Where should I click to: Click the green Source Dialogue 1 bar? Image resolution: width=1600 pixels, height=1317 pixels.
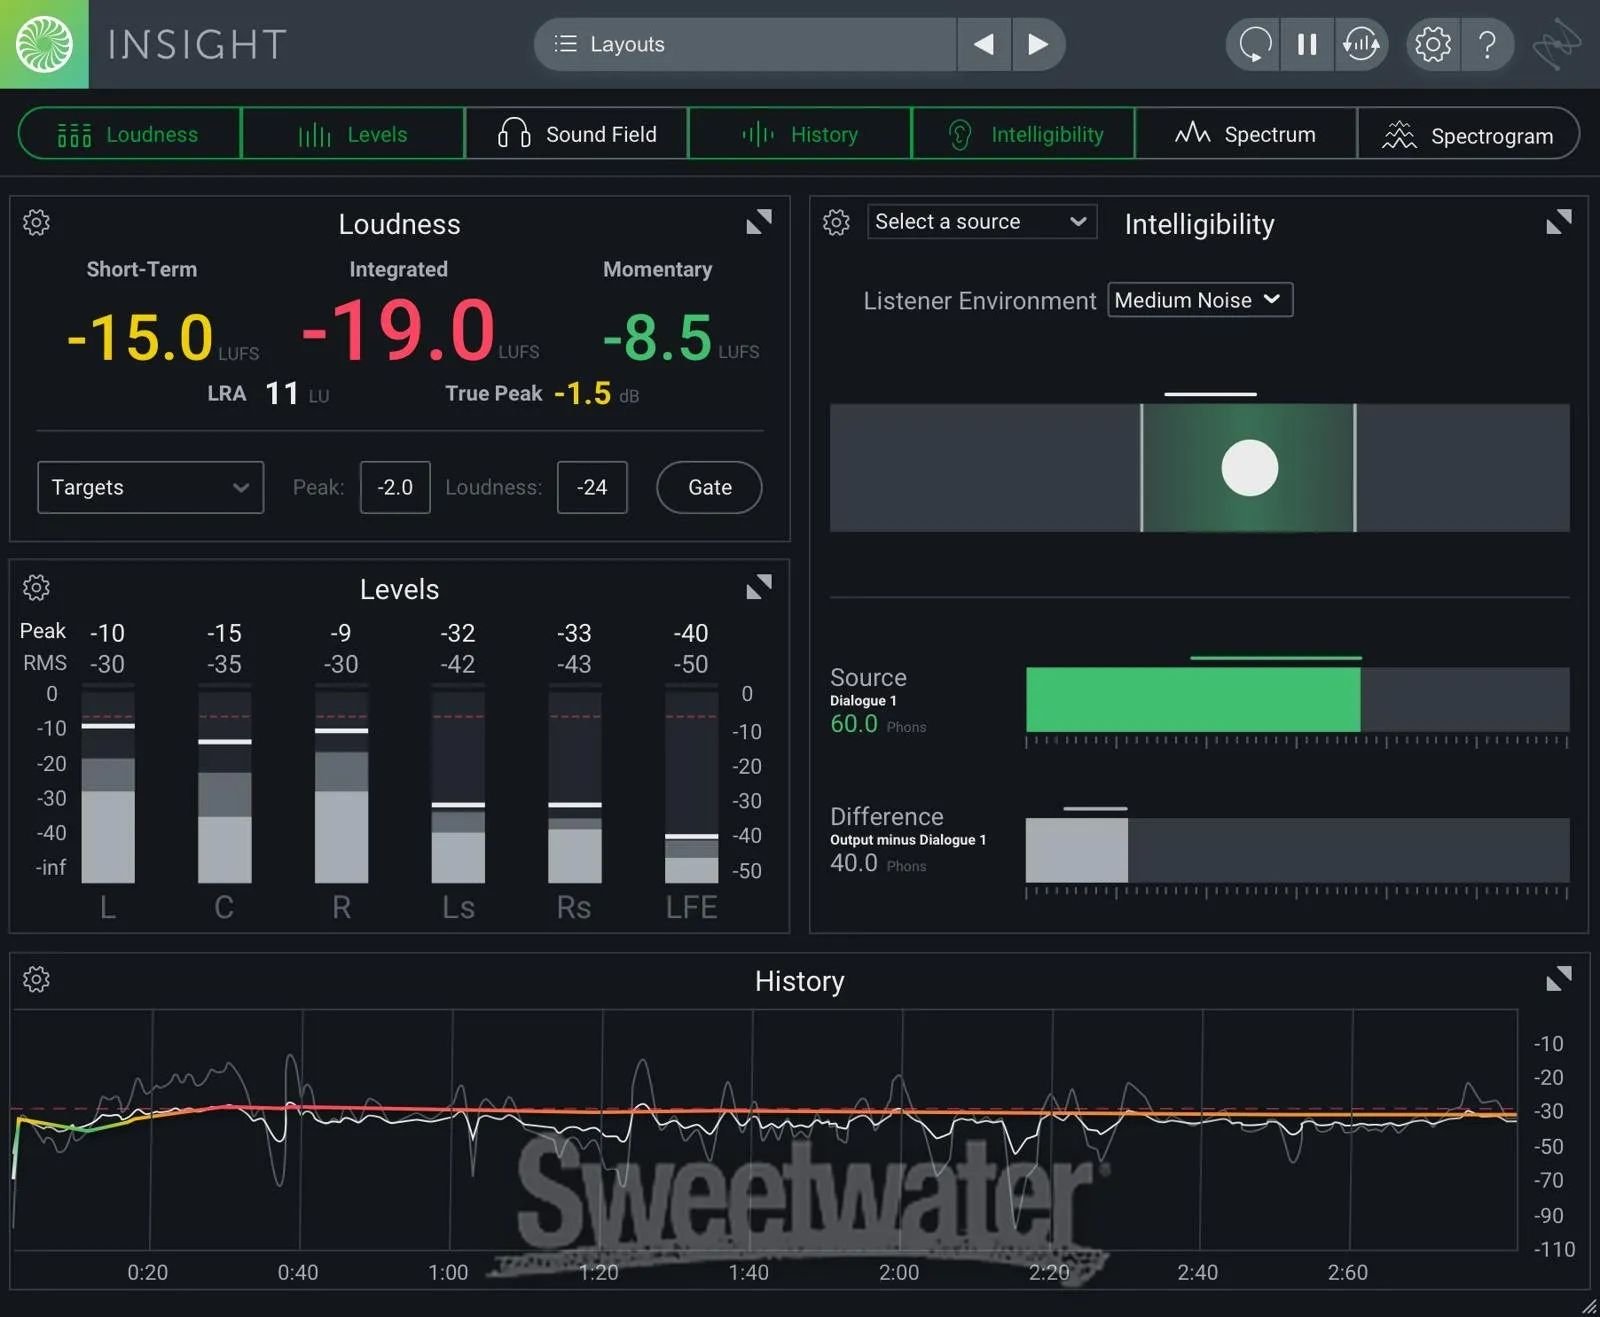pos(1193,700)
